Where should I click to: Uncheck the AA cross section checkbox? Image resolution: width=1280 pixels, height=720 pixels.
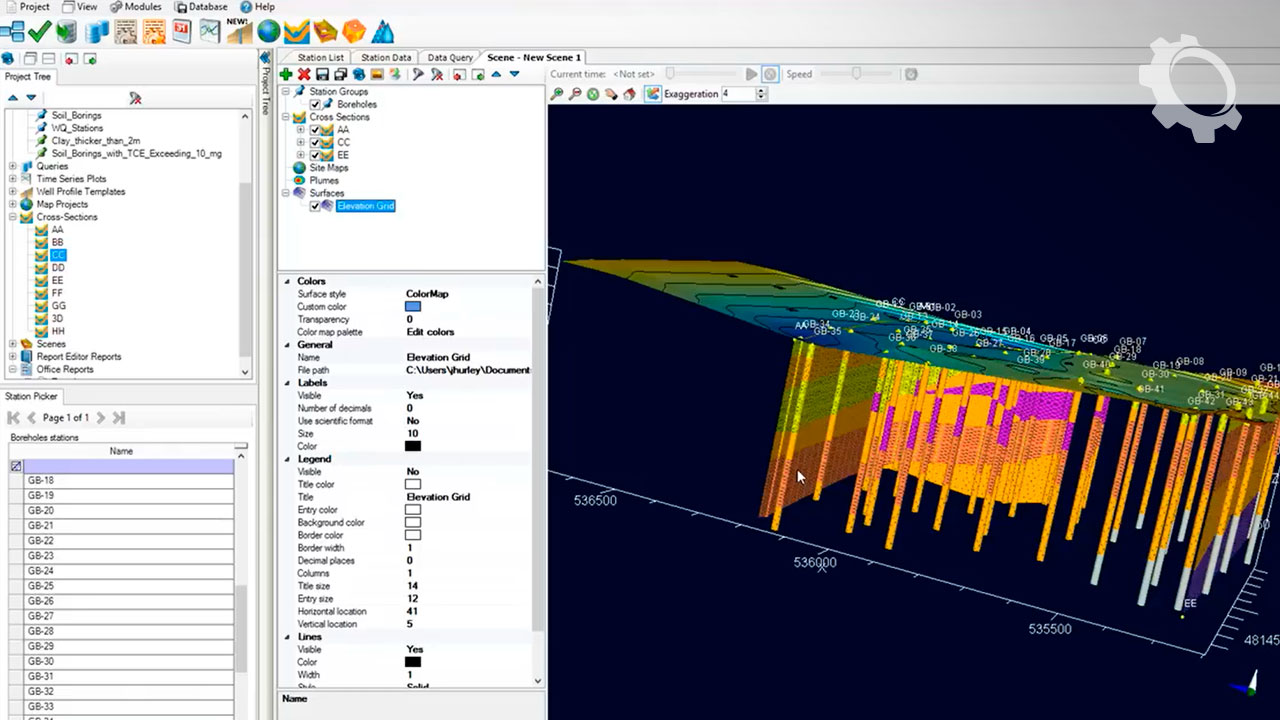(315, 130)
